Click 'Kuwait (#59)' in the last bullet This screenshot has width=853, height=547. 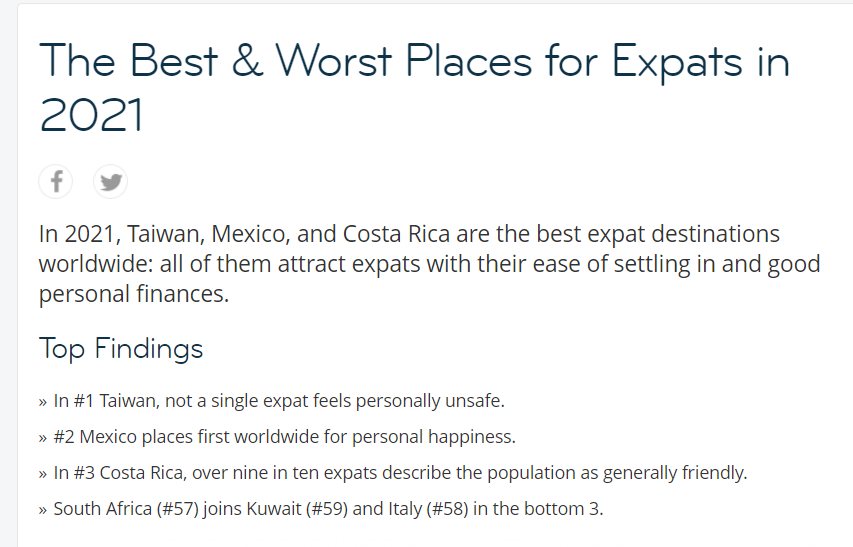click(297, 509)
